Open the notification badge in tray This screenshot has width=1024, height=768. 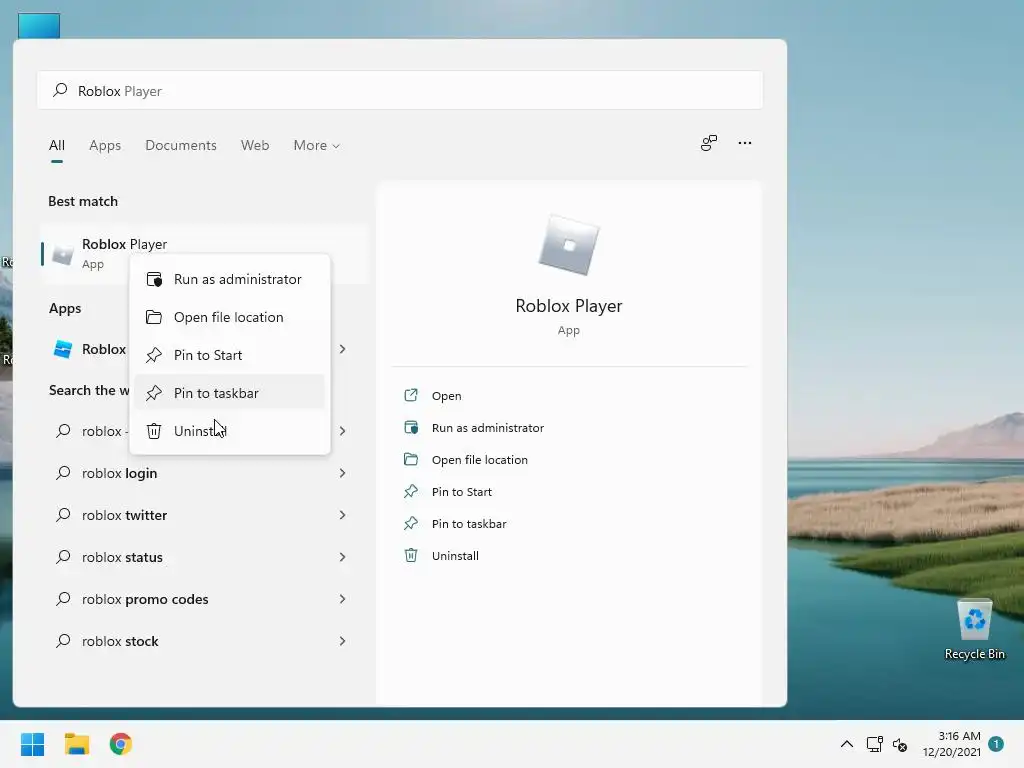pyautogui.click(x=996, y=744)
